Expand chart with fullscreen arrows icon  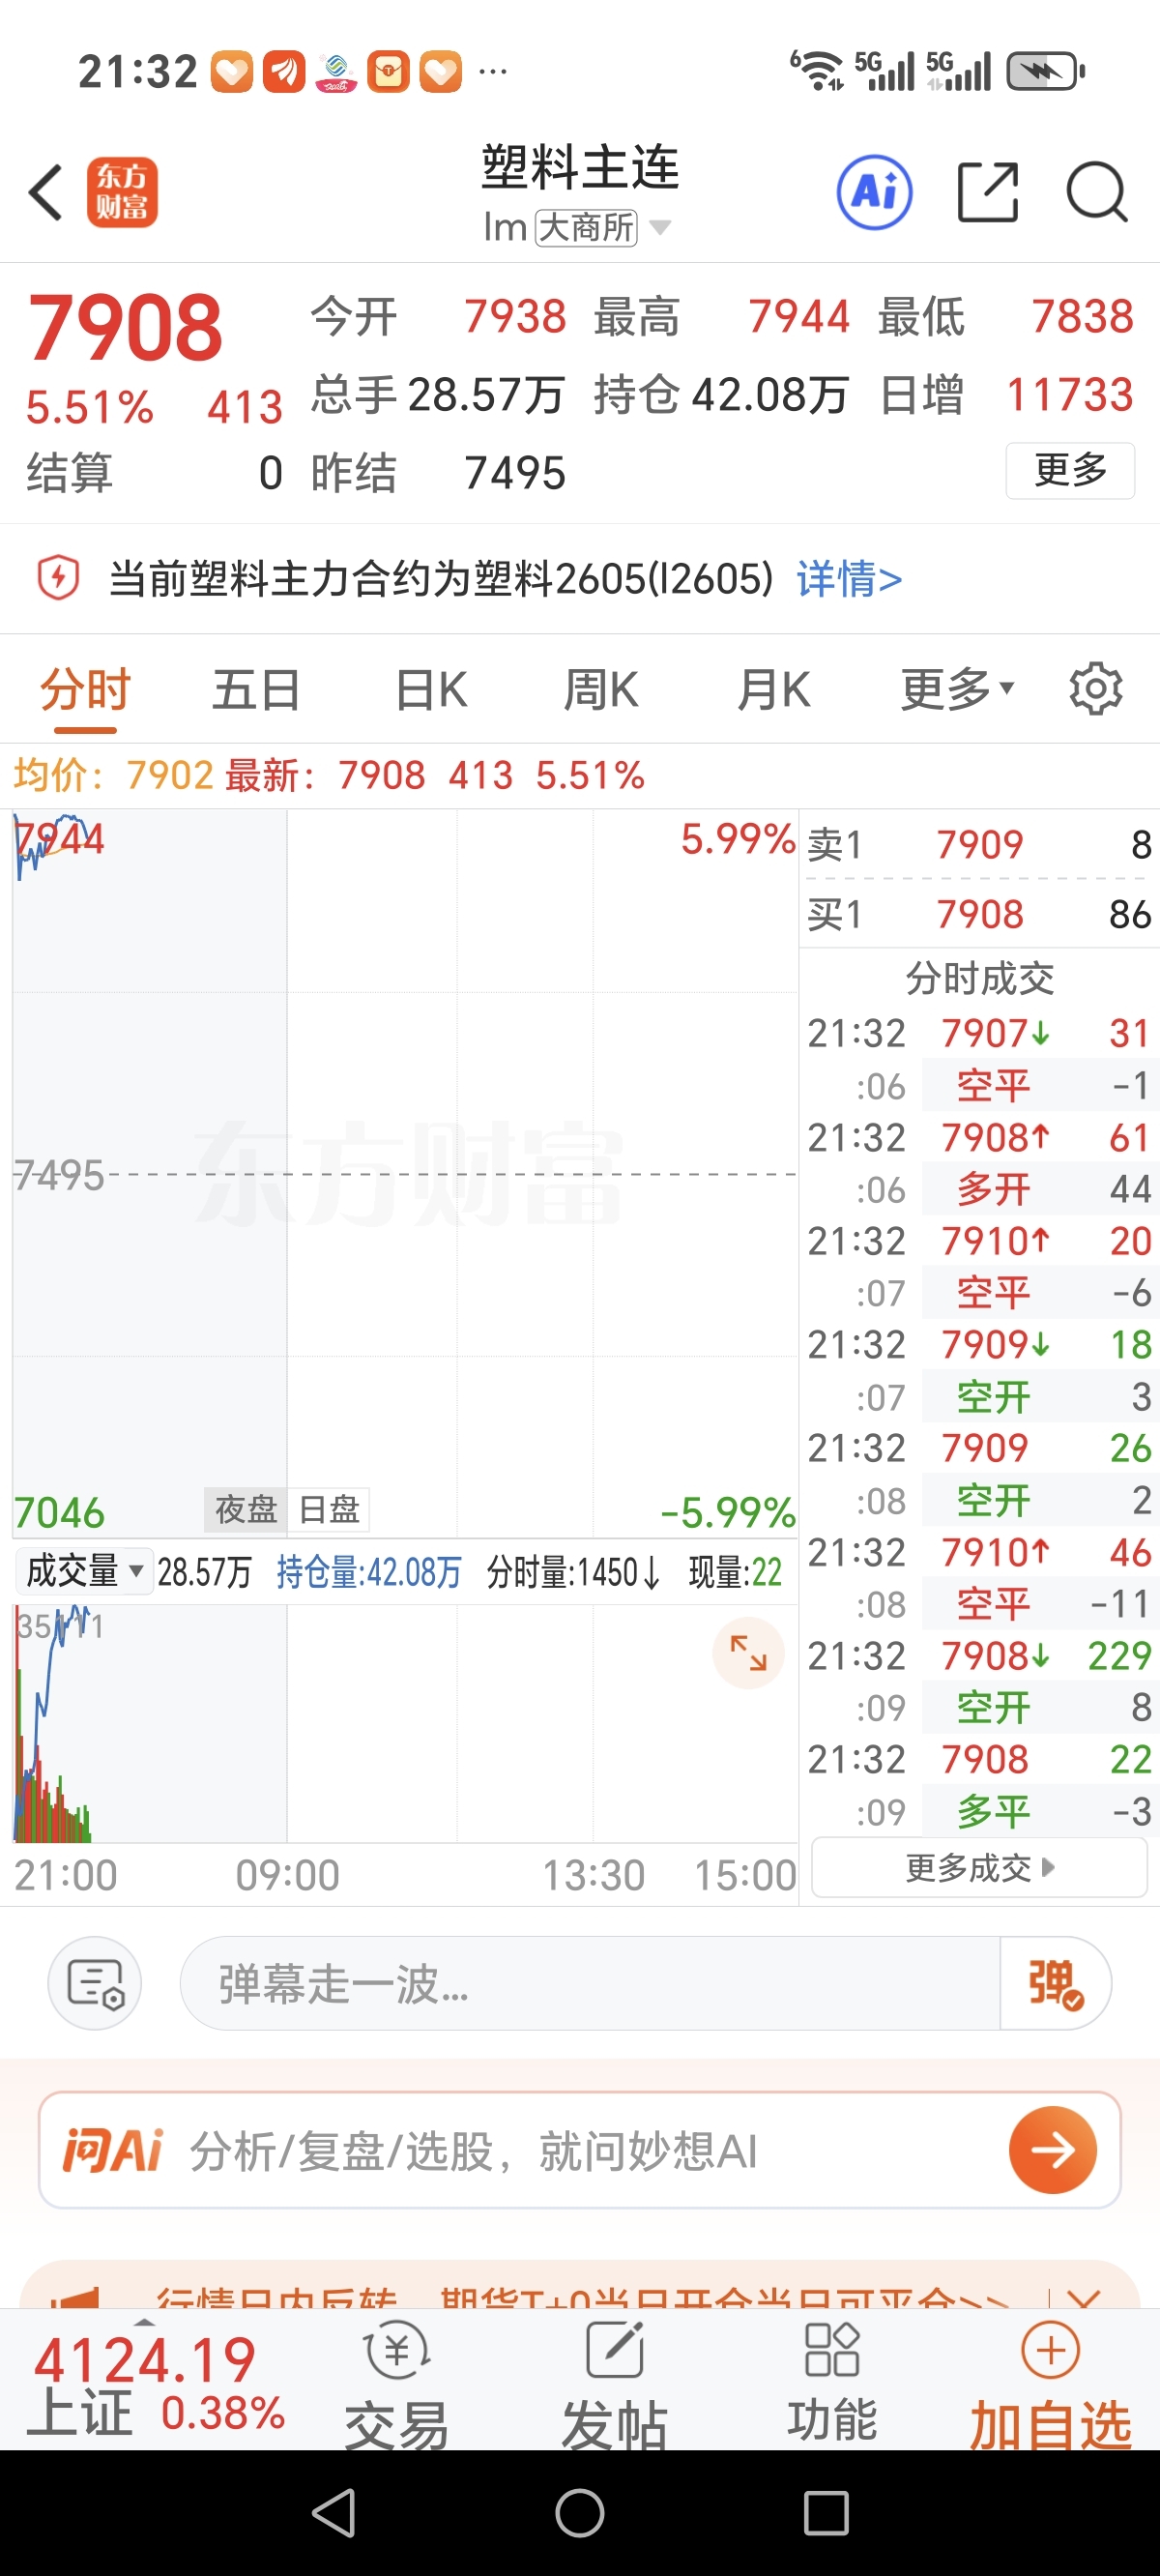[x=747, y=1653]
